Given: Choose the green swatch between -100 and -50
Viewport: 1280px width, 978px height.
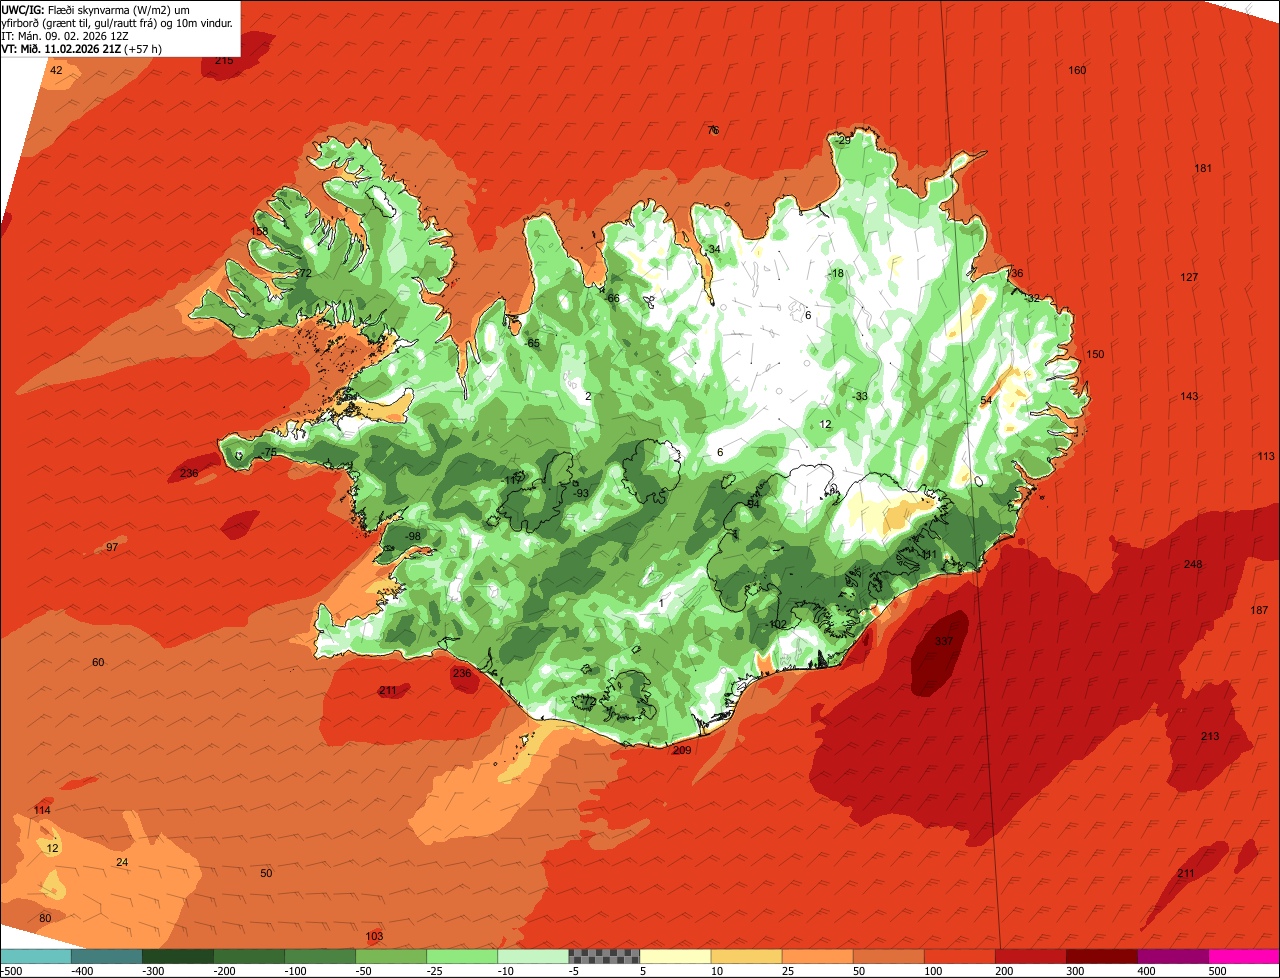Looking at the screenshot, I should 319,956.
